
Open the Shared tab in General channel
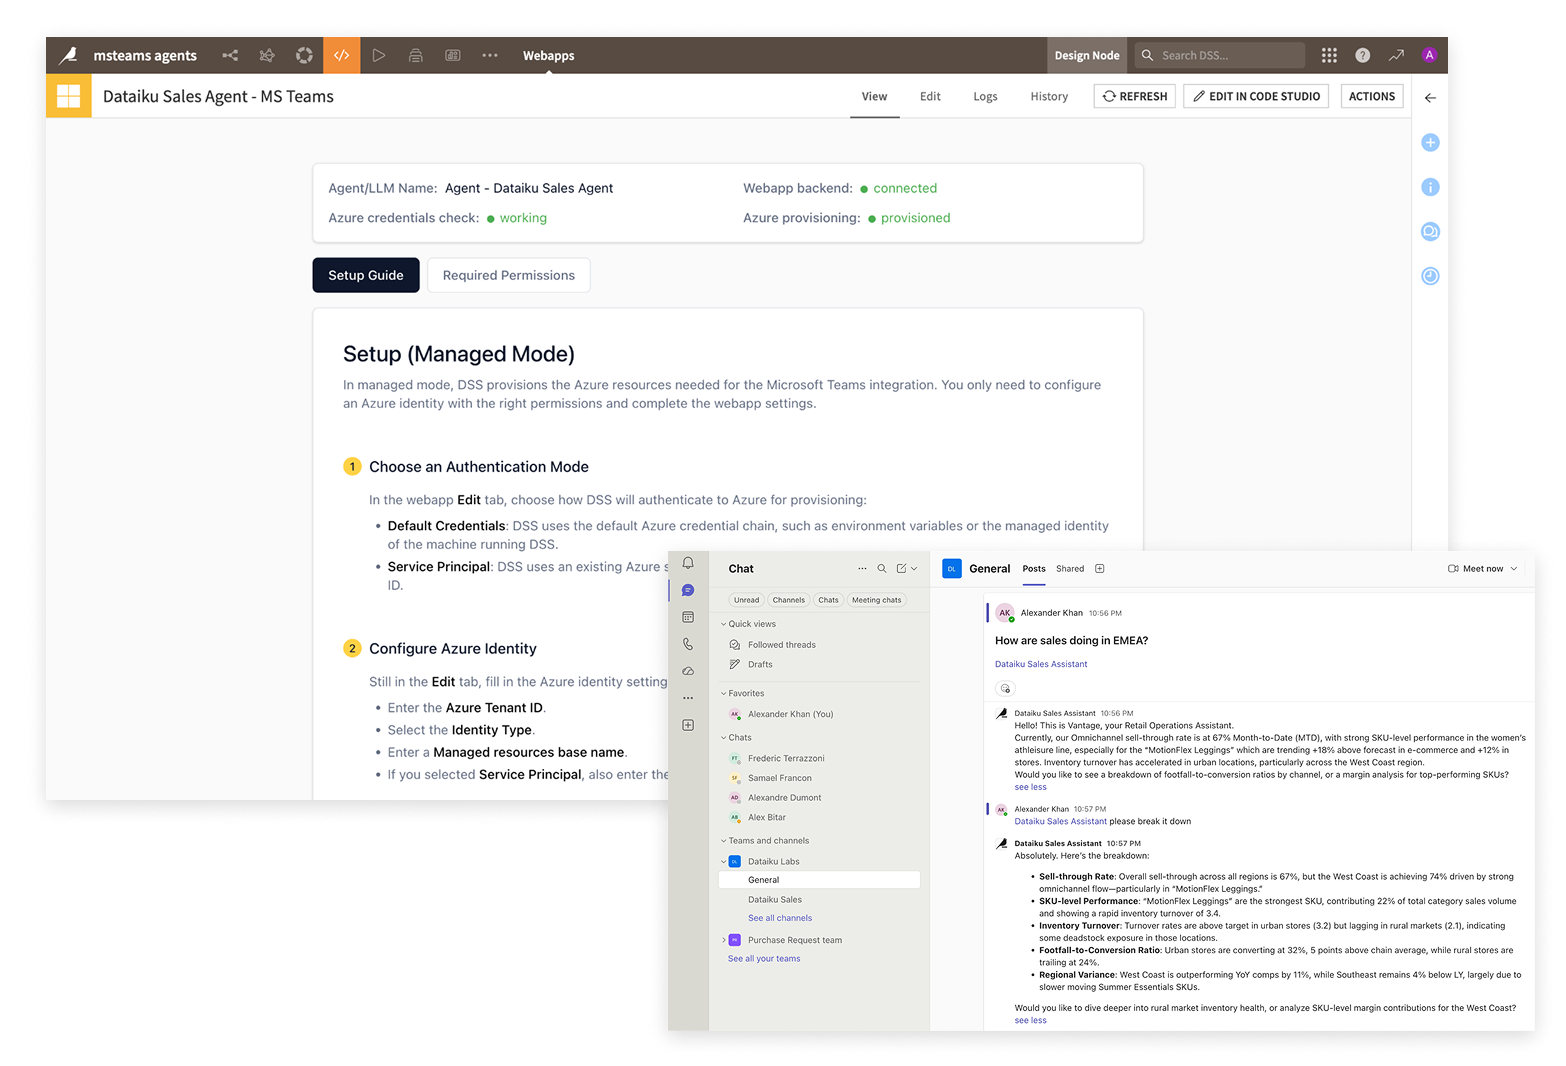[x=1070, y=569]
